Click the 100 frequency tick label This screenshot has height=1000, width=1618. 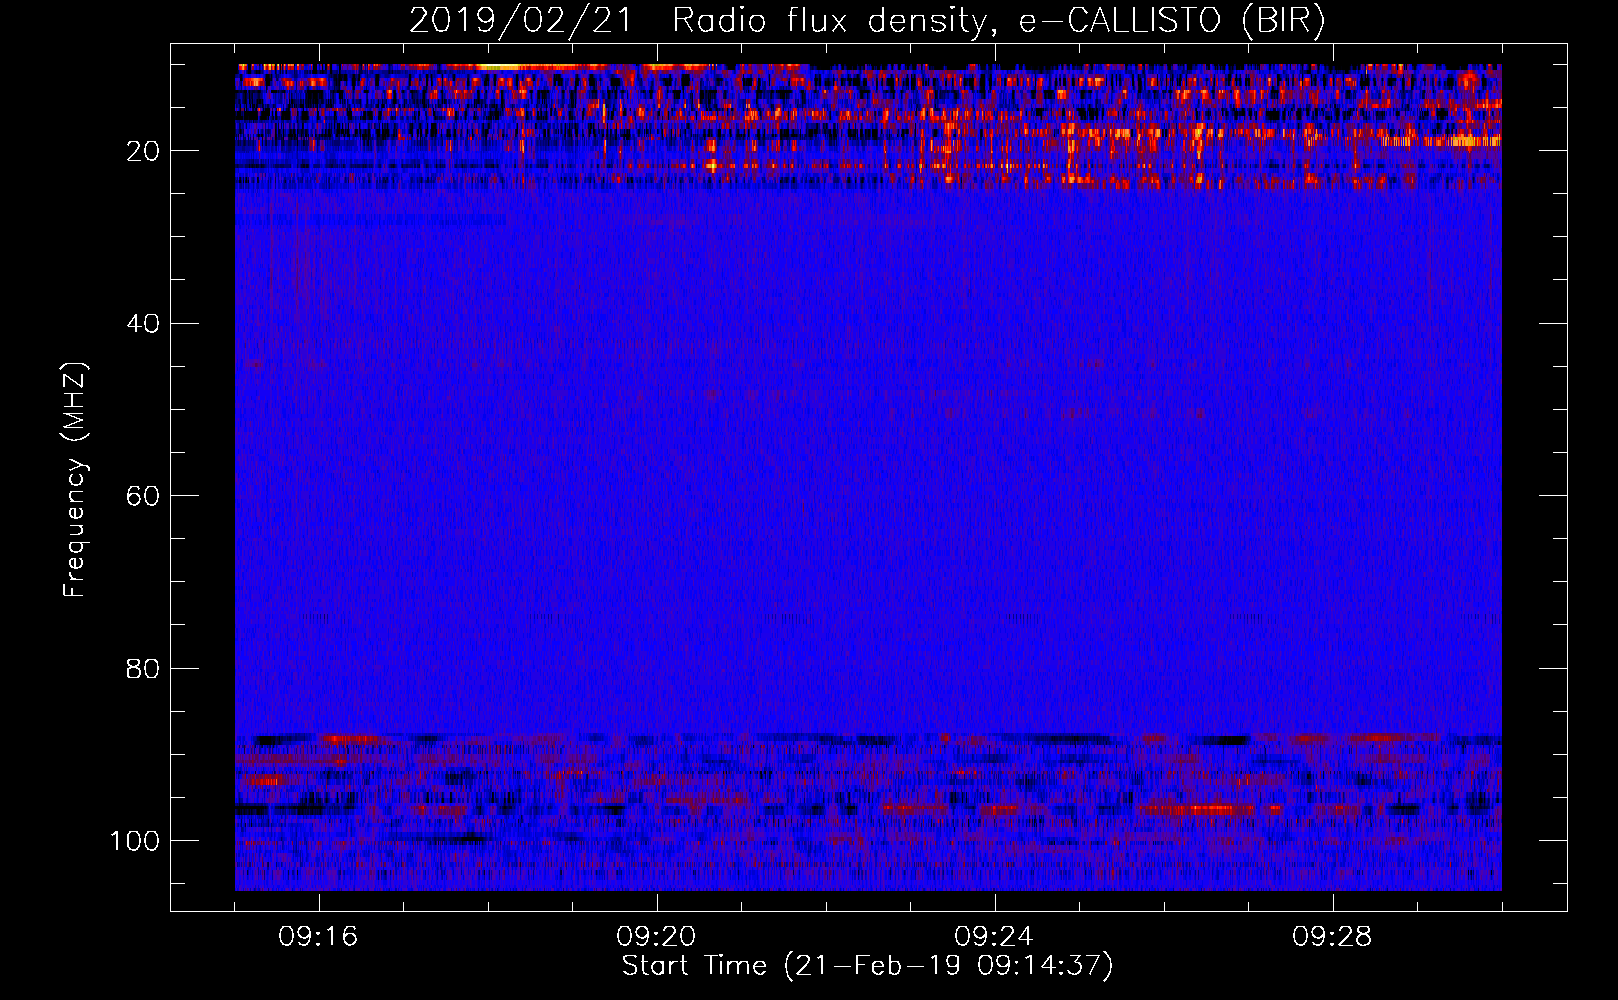[x=135, y=841]
